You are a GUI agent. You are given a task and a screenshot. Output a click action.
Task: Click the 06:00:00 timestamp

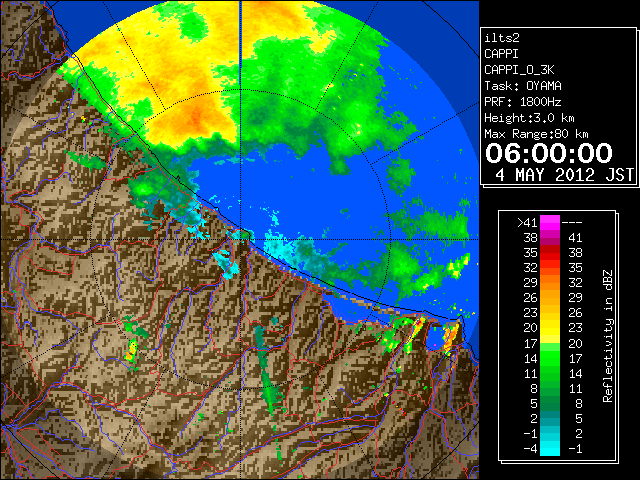549,153
